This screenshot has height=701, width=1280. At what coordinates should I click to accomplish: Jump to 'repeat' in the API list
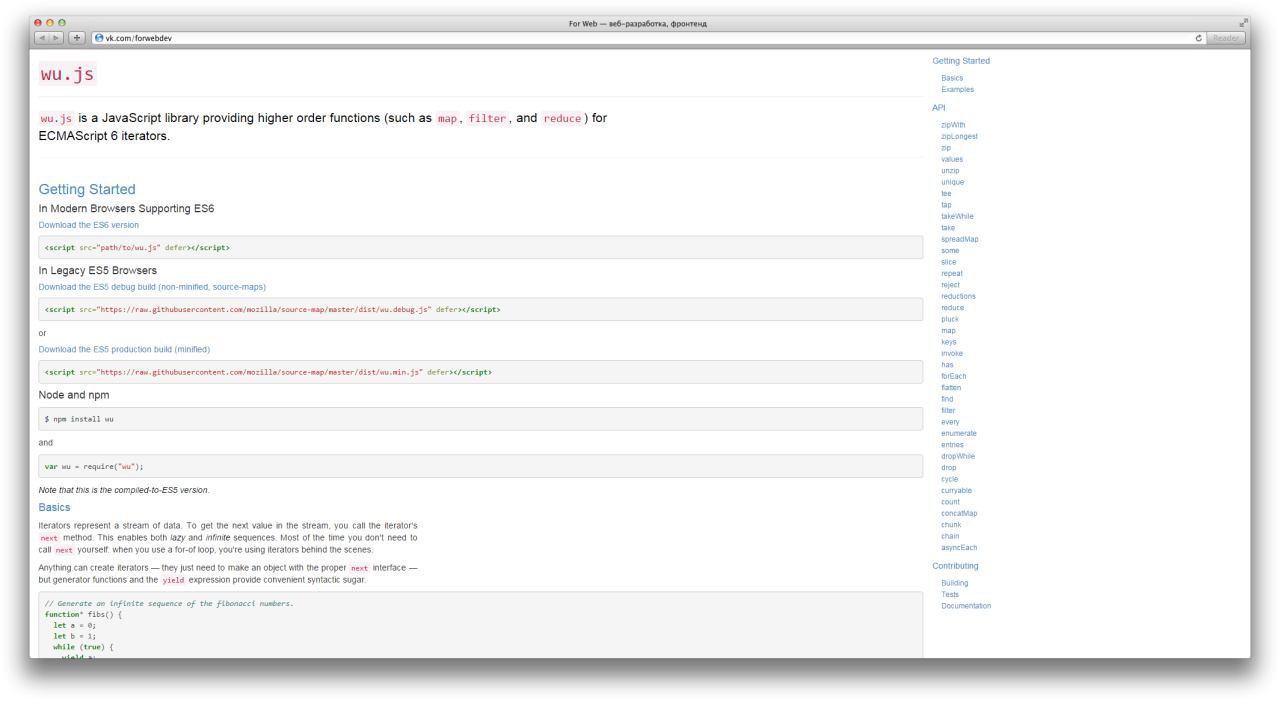tap(951, 273)
